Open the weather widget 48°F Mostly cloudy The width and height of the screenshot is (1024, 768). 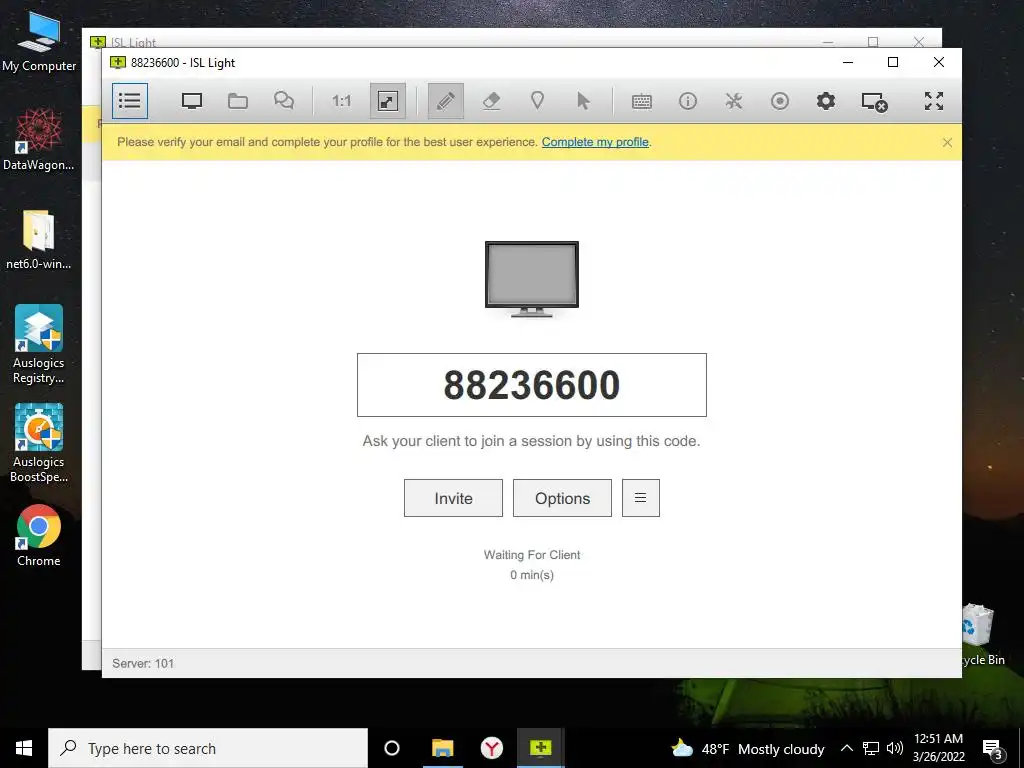(x=748, y=748)
